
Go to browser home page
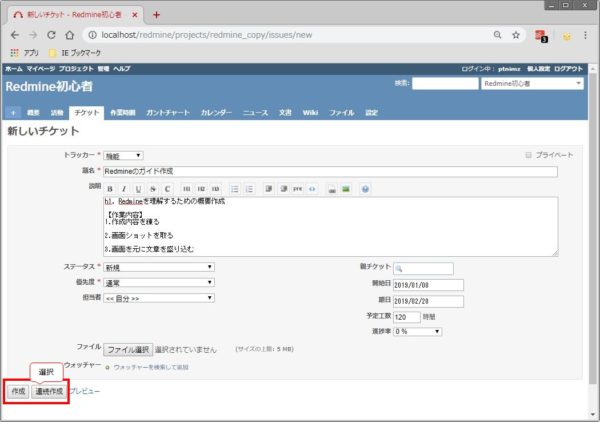(69, 35)
